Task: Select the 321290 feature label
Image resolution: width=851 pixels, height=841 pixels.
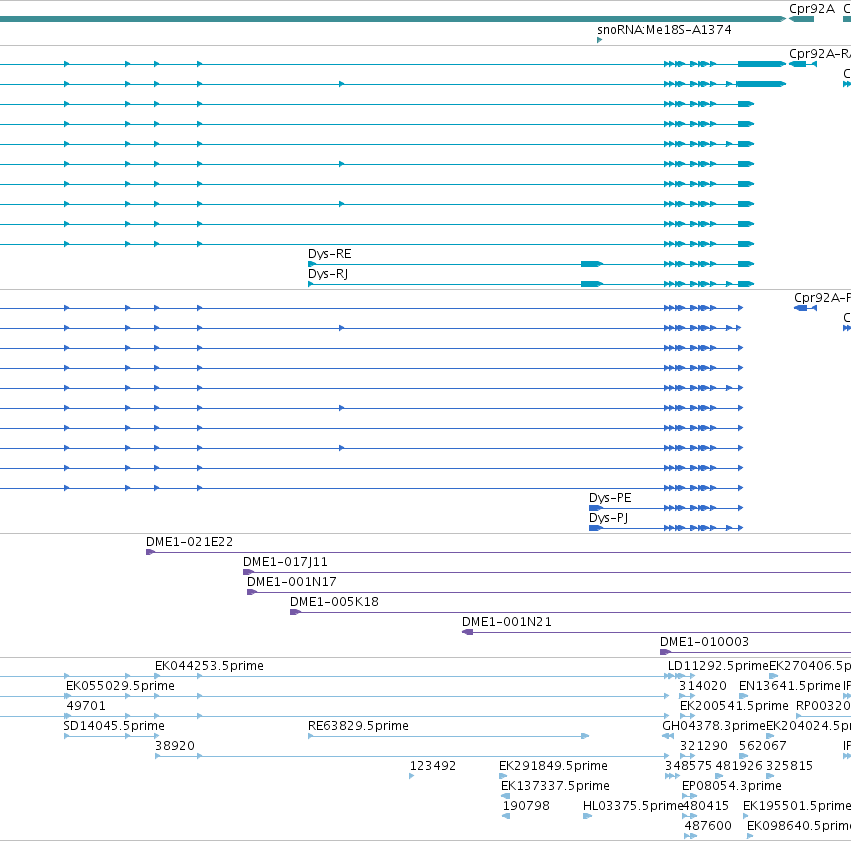Action: (x=703, y=746)
